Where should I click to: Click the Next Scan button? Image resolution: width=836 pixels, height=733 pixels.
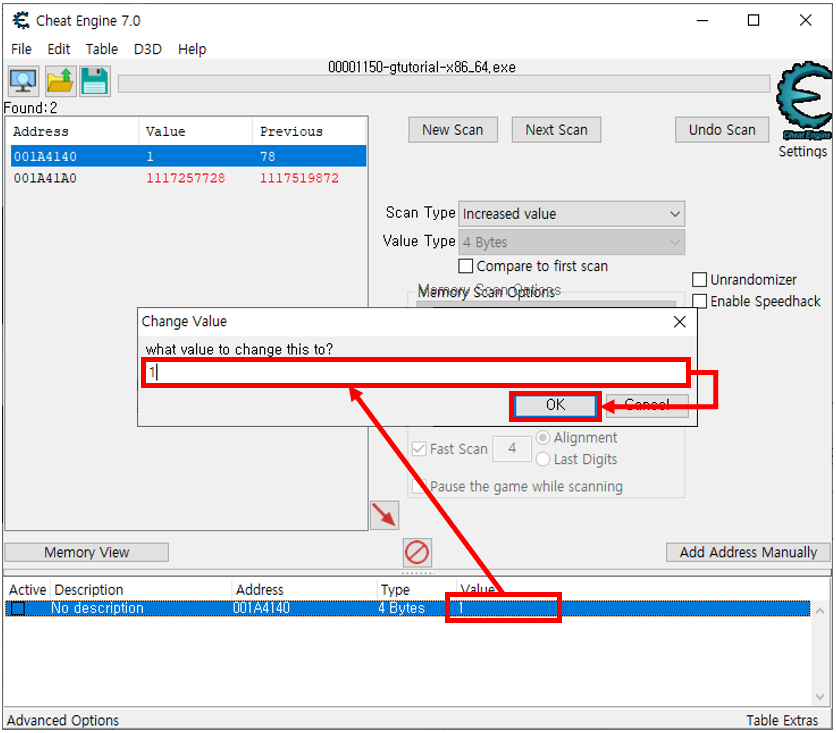(556, 130)
